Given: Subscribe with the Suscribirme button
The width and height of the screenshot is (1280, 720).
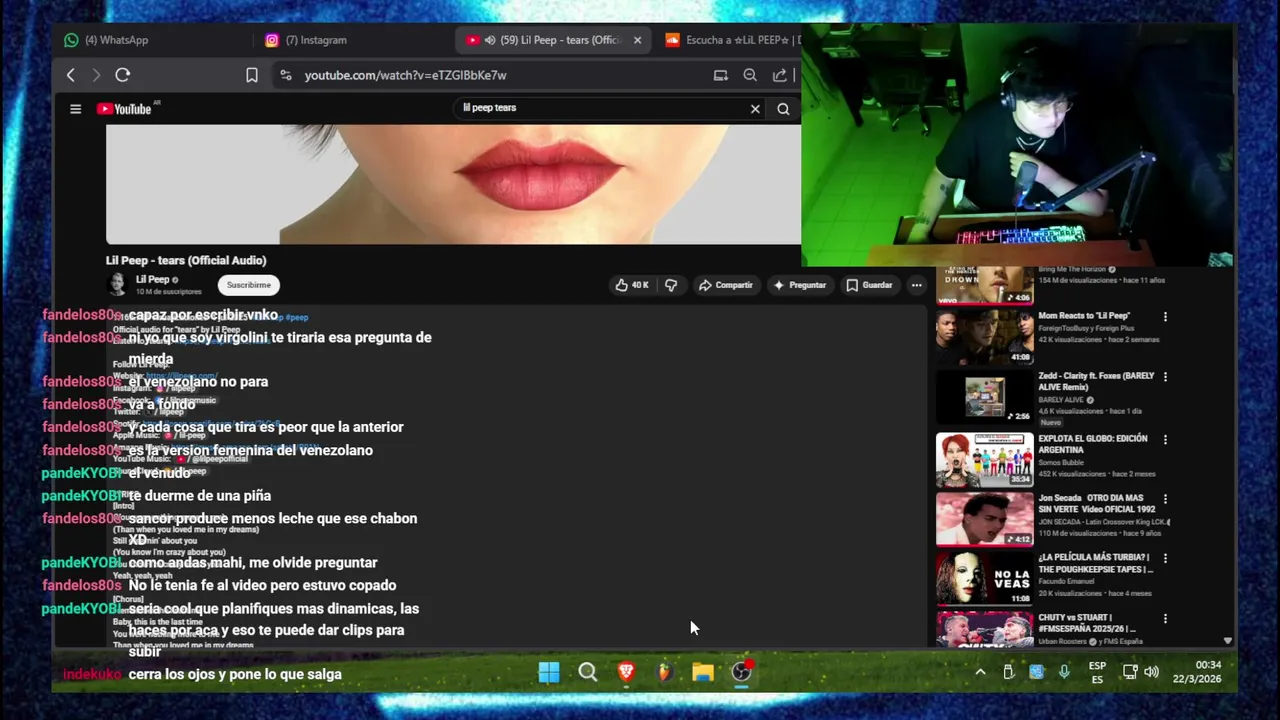Looking at the screenshot, I should (x=249, y=285).
